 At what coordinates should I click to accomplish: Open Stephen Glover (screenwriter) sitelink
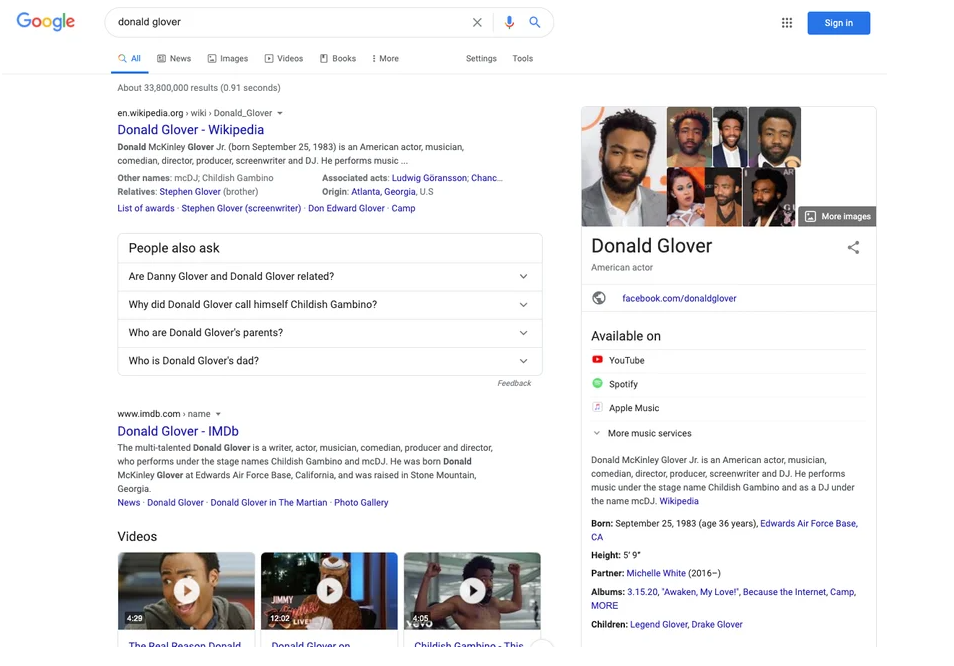click(241, 208)
